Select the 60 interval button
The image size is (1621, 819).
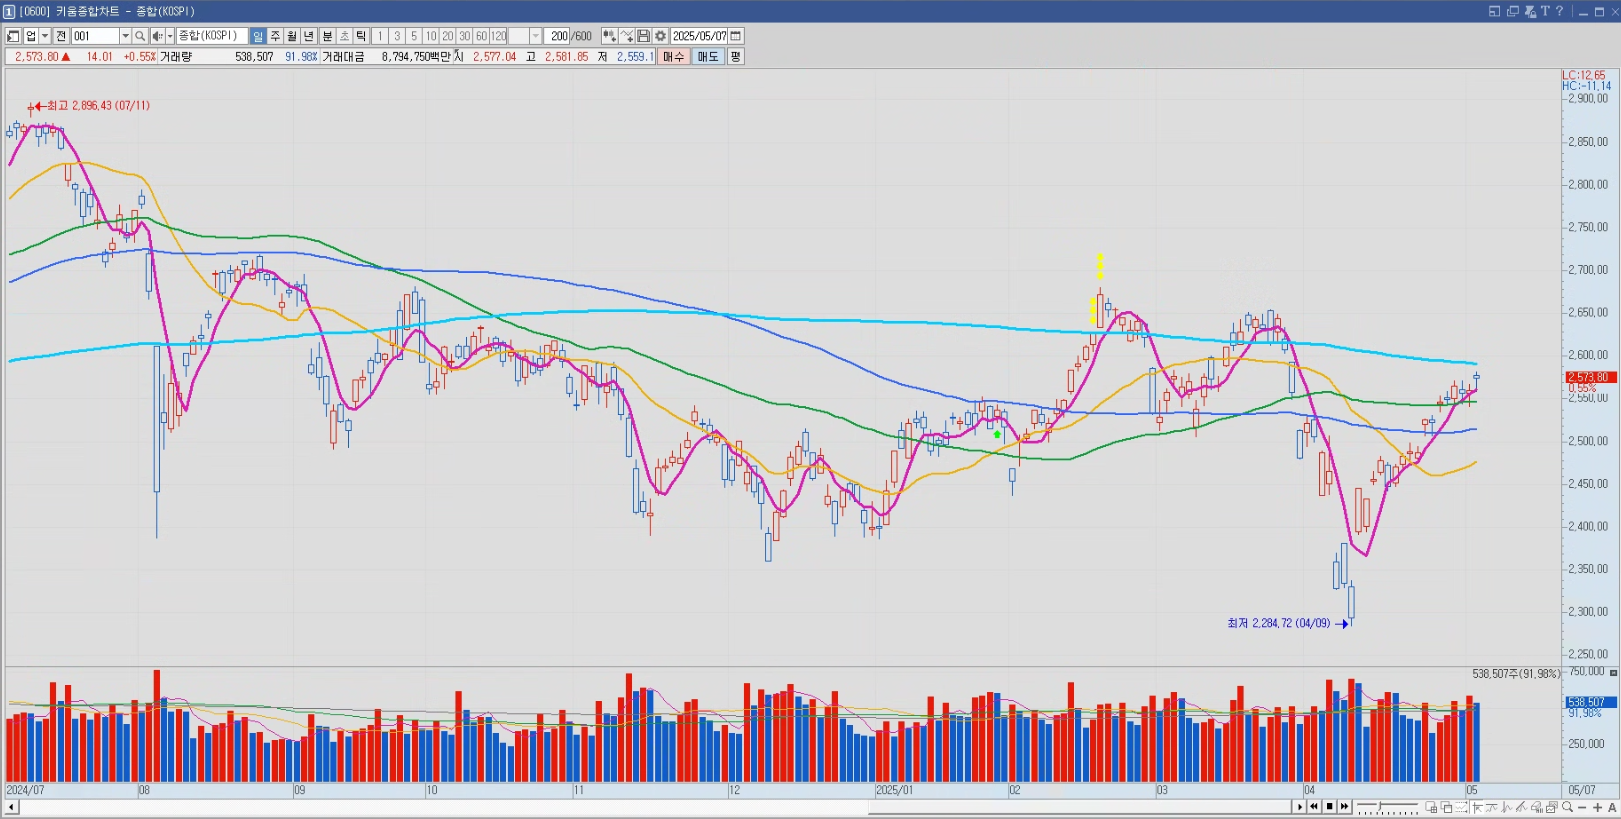coord(481,36)
